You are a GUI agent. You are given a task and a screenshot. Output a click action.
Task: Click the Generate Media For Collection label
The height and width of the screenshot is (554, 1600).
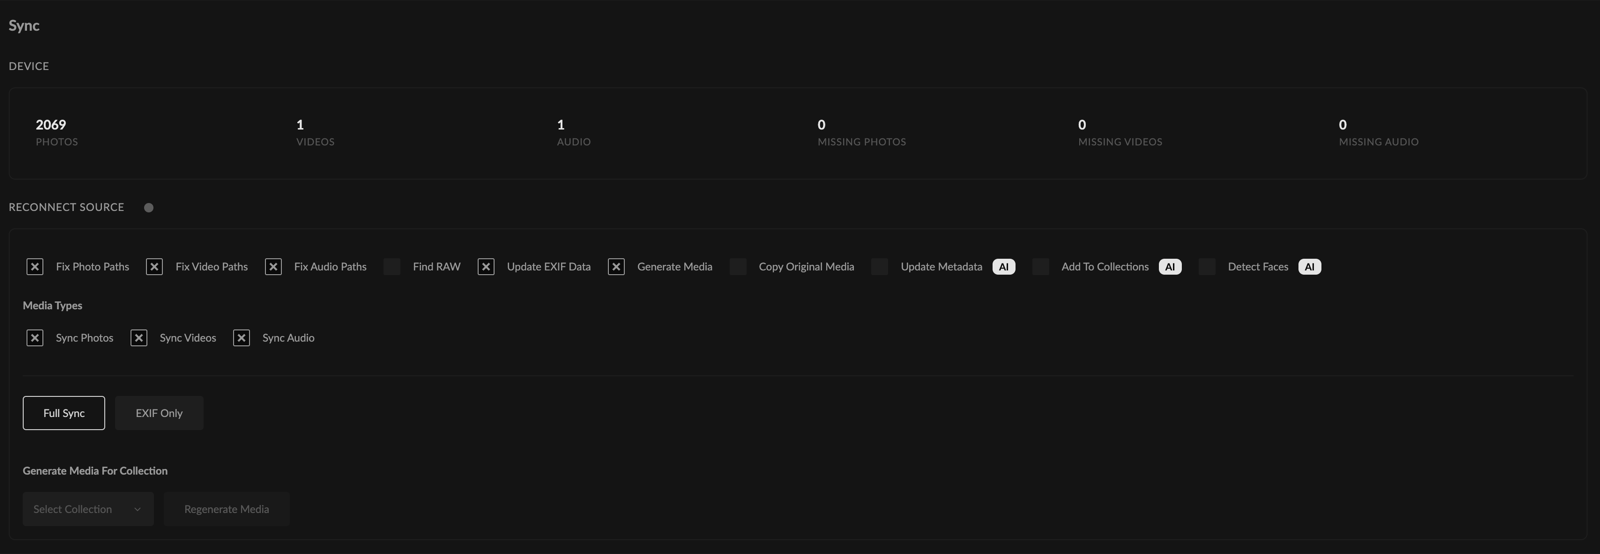click(x=95, y=471)
